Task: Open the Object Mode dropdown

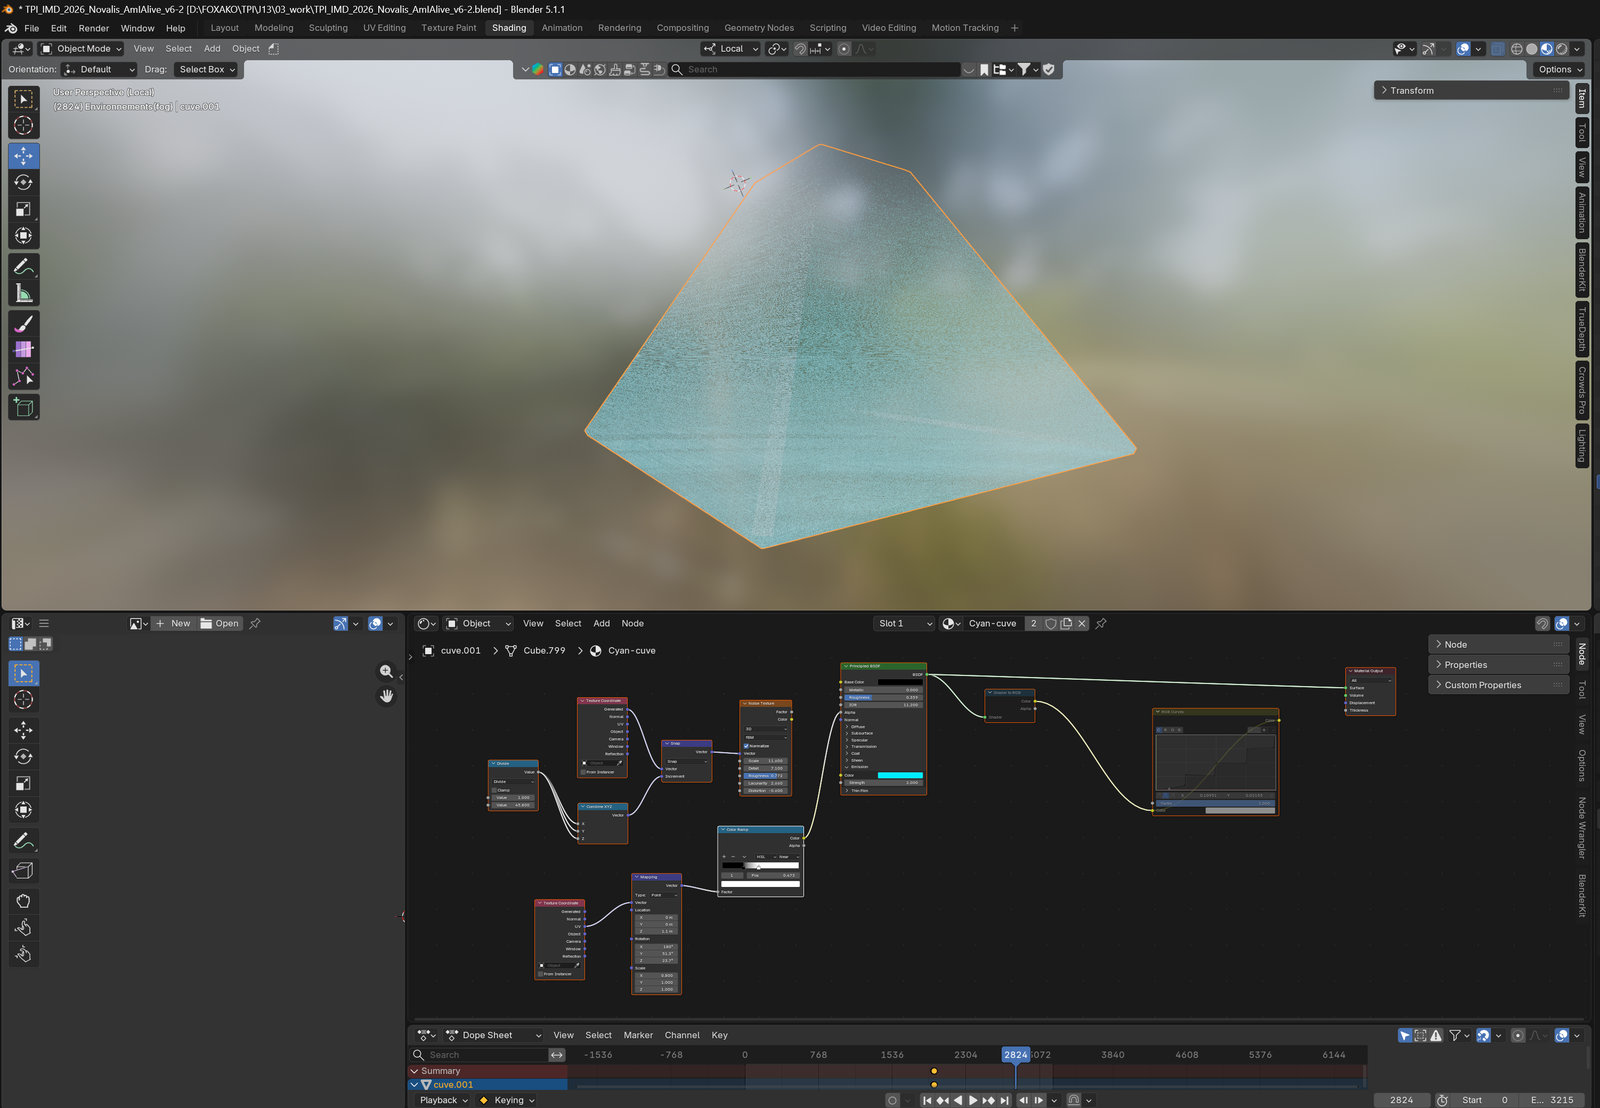Action: point(81,48)
